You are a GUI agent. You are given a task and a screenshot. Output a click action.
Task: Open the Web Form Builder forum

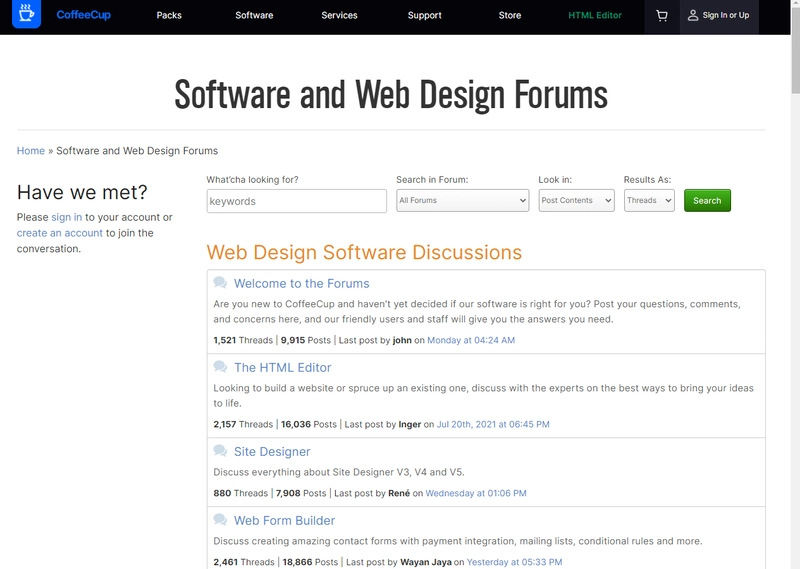[284, 521]
